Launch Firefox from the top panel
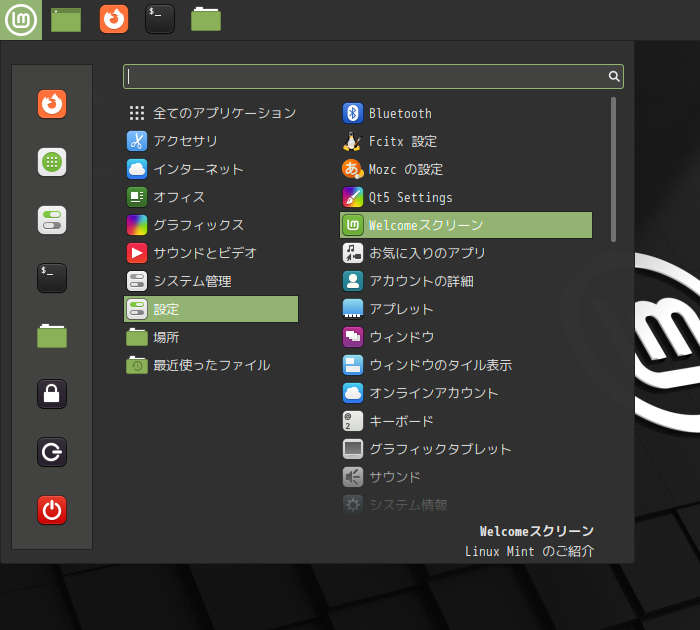 (x=114, y=19)
